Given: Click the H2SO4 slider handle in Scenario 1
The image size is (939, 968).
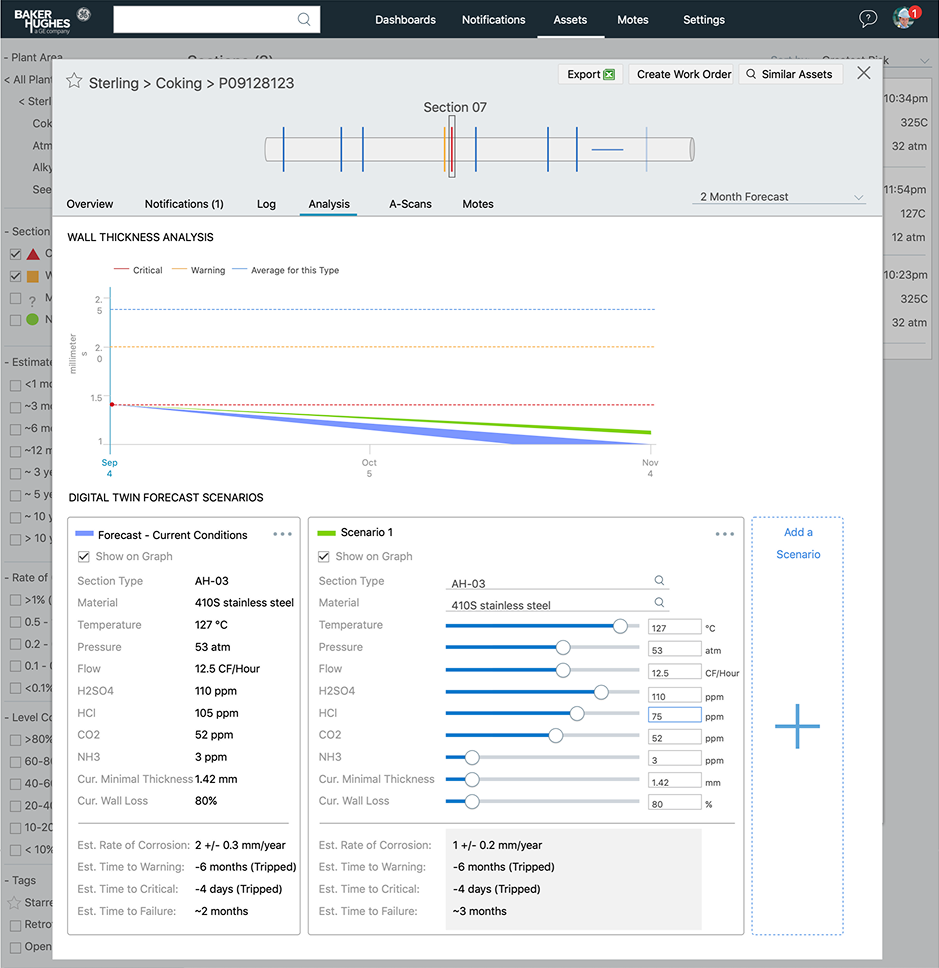Looking at the screenshot, I should pos(601,692).
